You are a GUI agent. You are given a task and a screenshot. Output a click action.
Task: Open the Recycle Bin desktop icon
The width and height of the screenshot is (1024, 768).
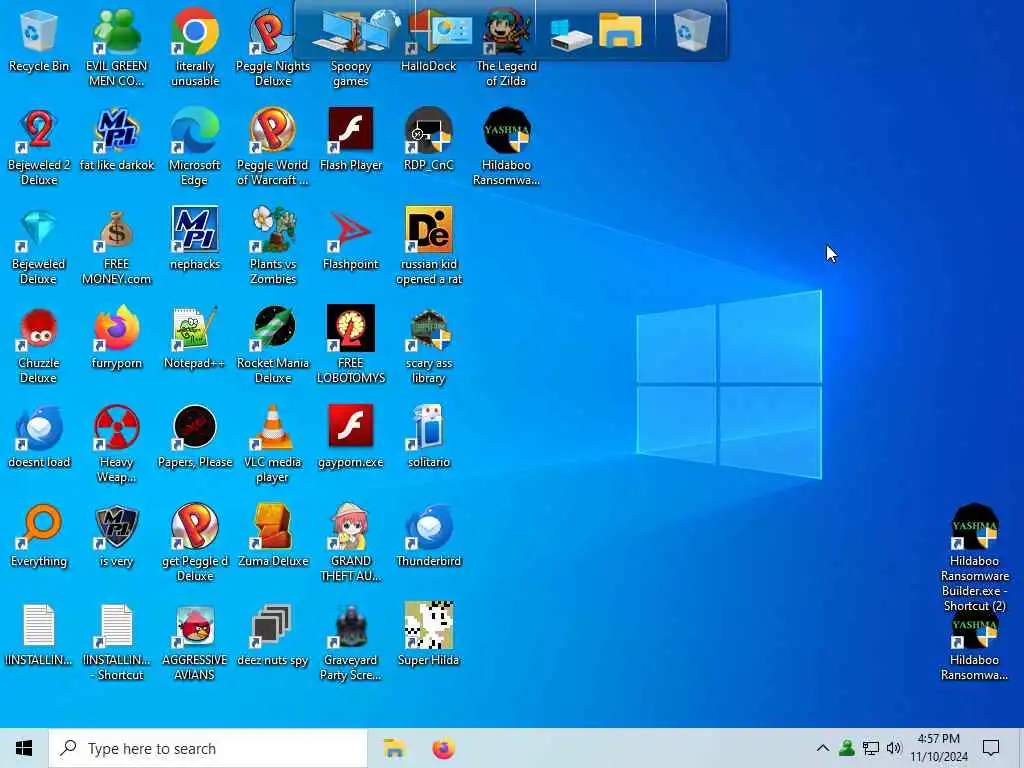39,40
